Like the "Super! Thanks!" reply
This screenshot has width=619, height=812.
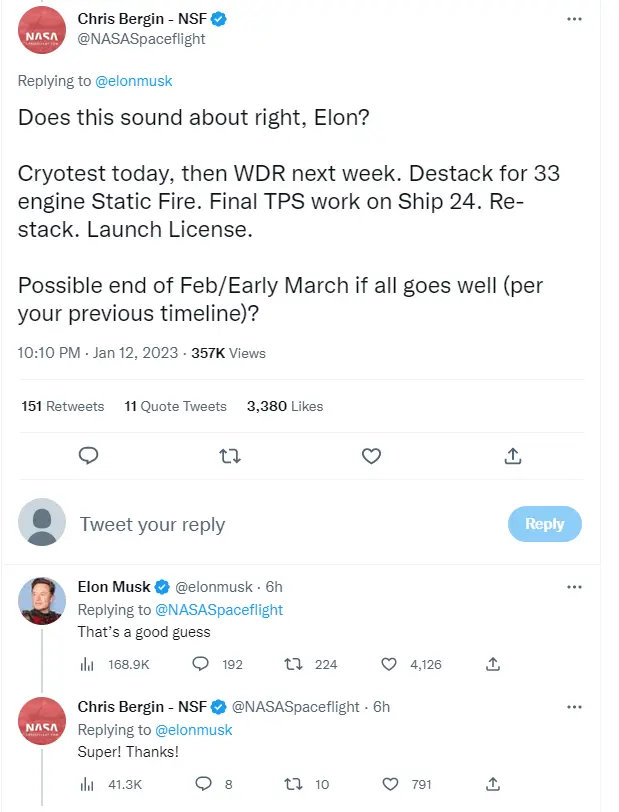coord(391,784)
